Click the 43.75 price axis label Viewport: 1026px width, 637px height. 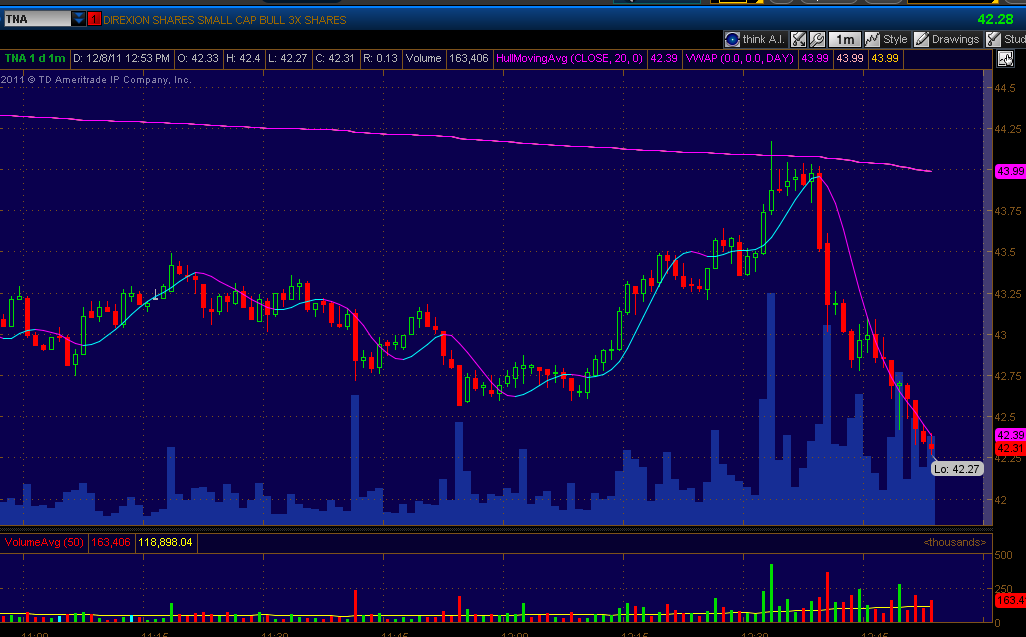(x=1007, y=211)
